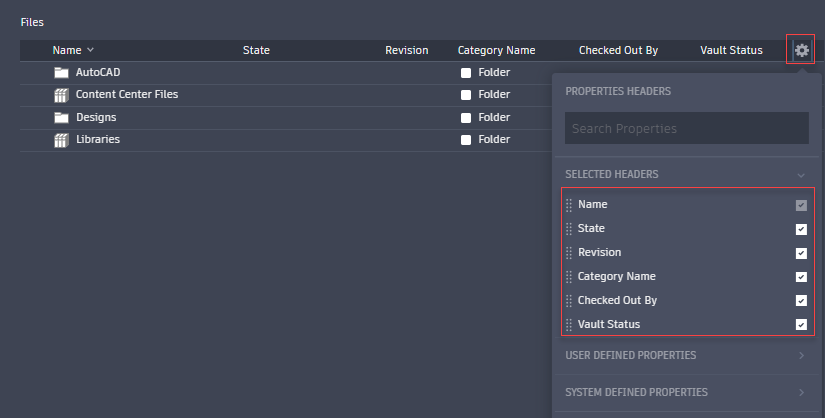
Task: Open the AutoCAD folder by name
Action: point(98,73)
